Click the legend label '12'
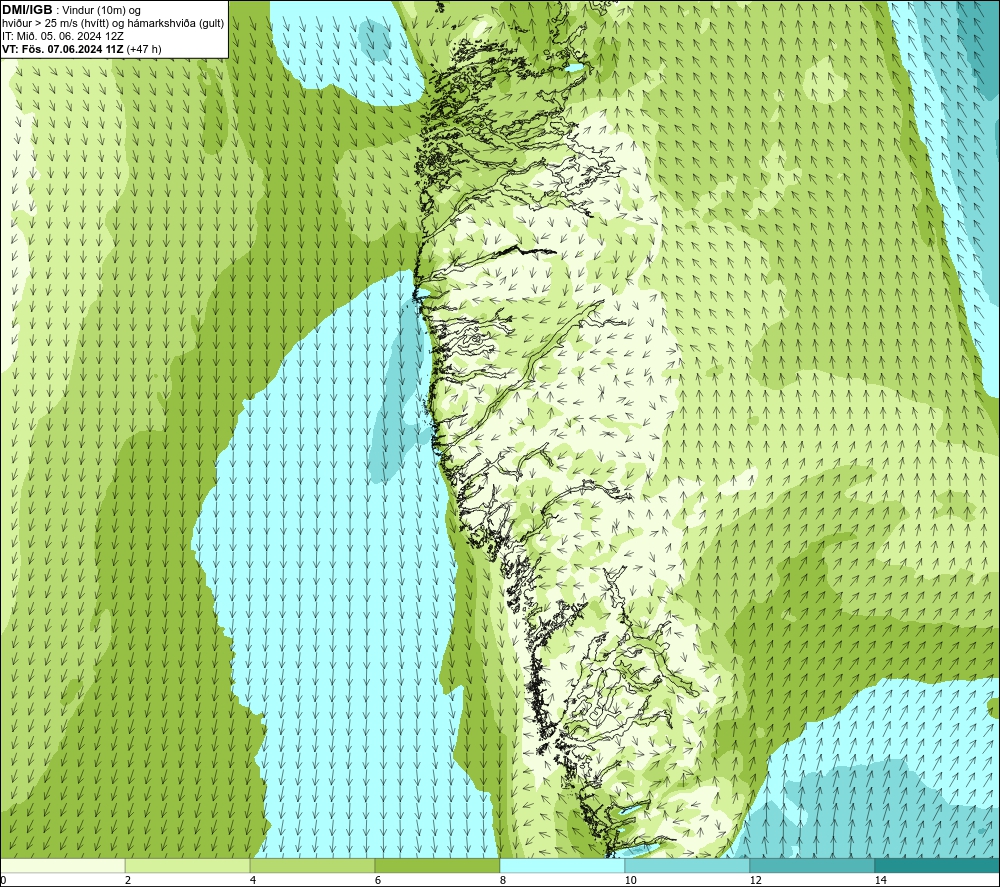 coord(755,881)
